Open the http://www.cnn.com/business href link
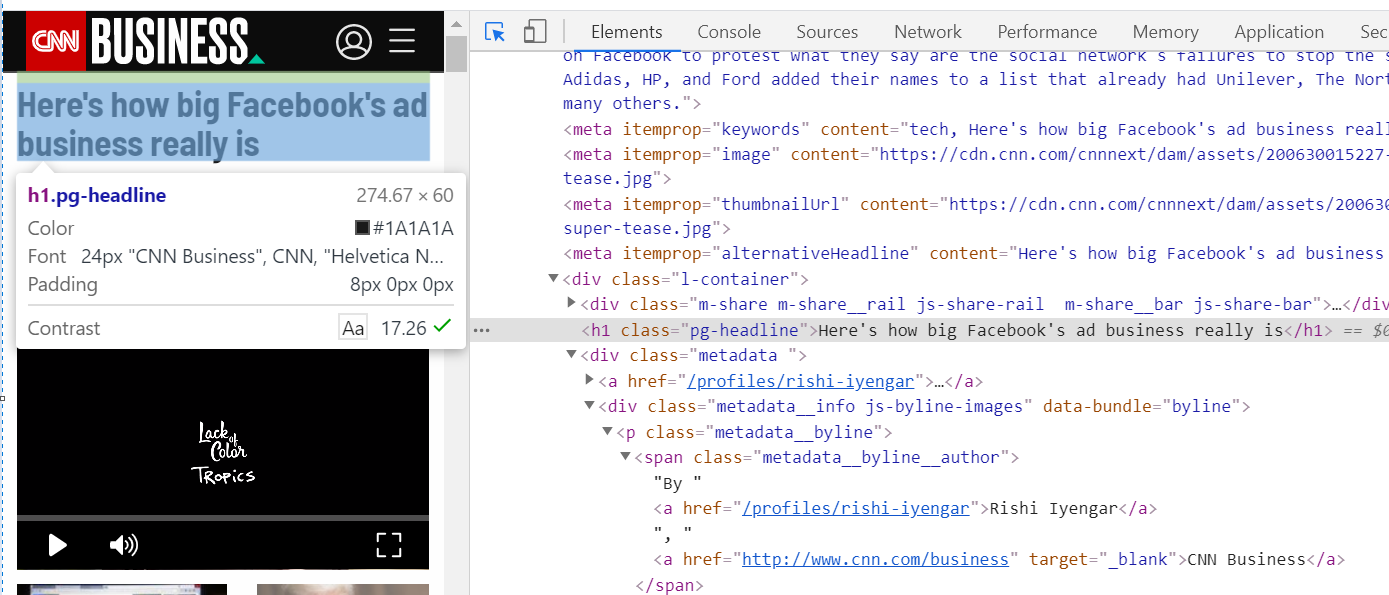Image resolution: width=1389 pixels, height=595 pixels. tap(875, 559)
